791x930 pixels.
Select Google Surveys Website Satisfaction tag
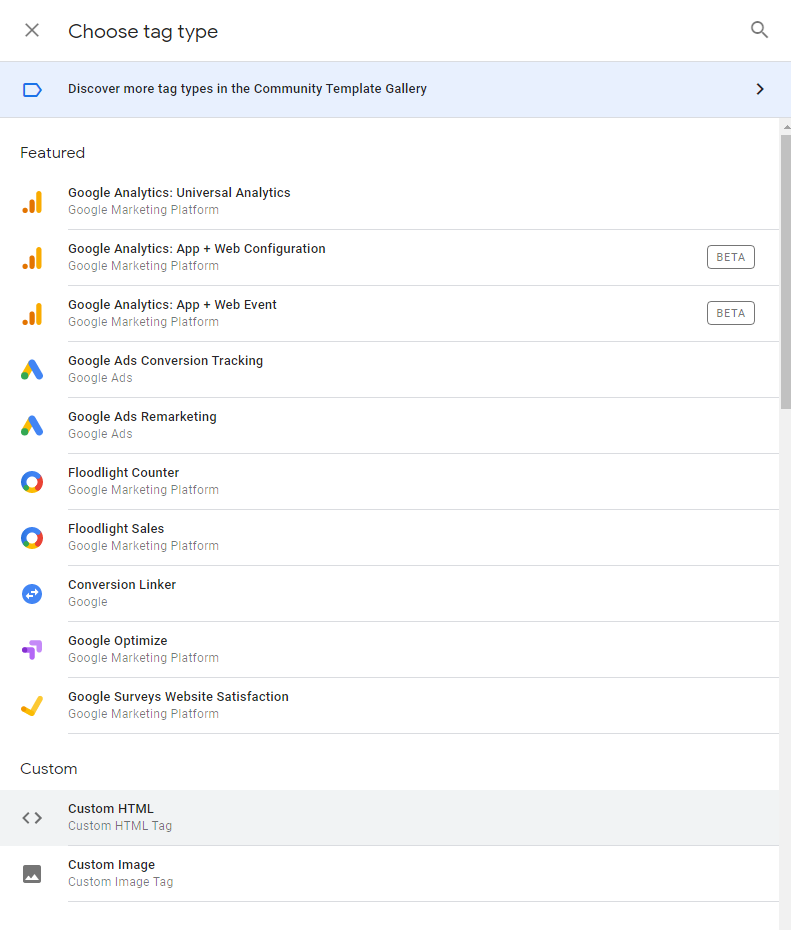pos(389,706)
